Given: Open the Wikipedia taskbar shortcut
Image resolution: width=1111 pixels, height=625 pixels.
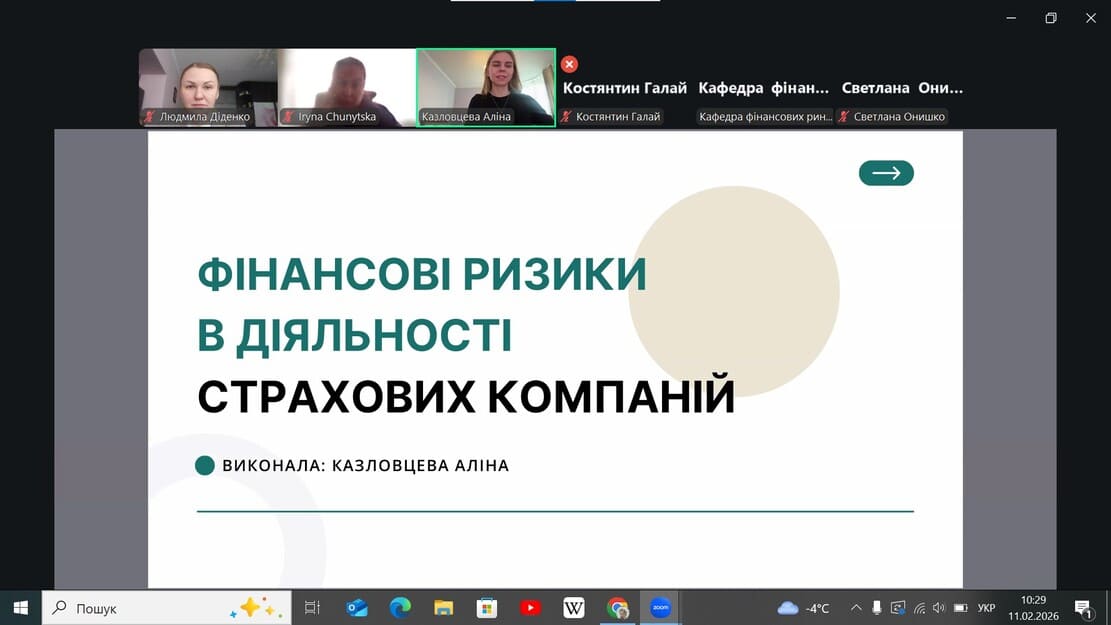Looking at the screenshot, I should click(574, 607).
